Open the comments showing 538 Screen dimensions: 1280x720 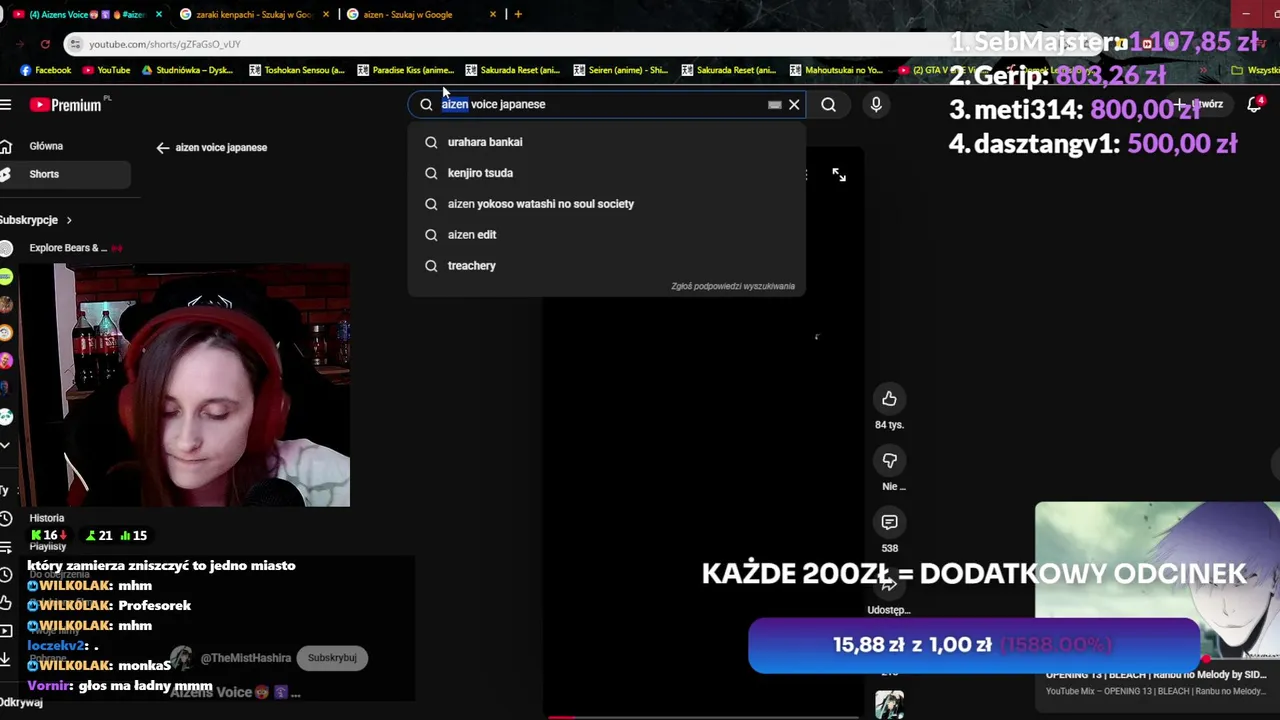pos(889,522)
